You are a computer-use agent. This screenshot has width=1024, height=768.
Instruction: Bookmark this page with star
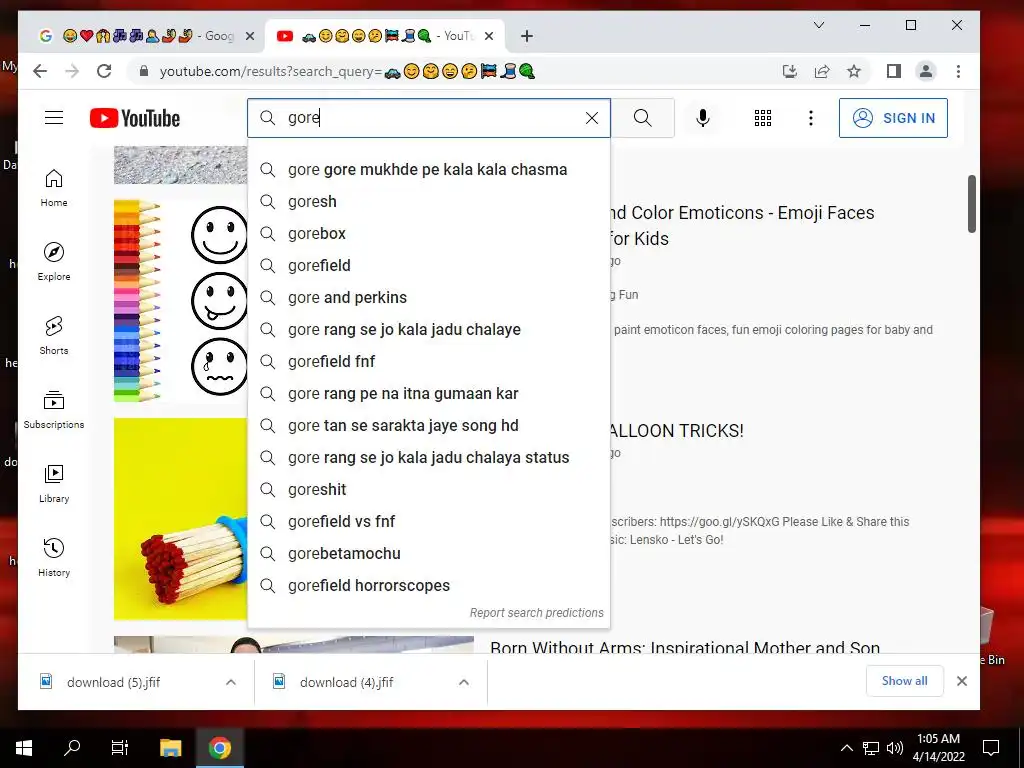tap(854, 71)
